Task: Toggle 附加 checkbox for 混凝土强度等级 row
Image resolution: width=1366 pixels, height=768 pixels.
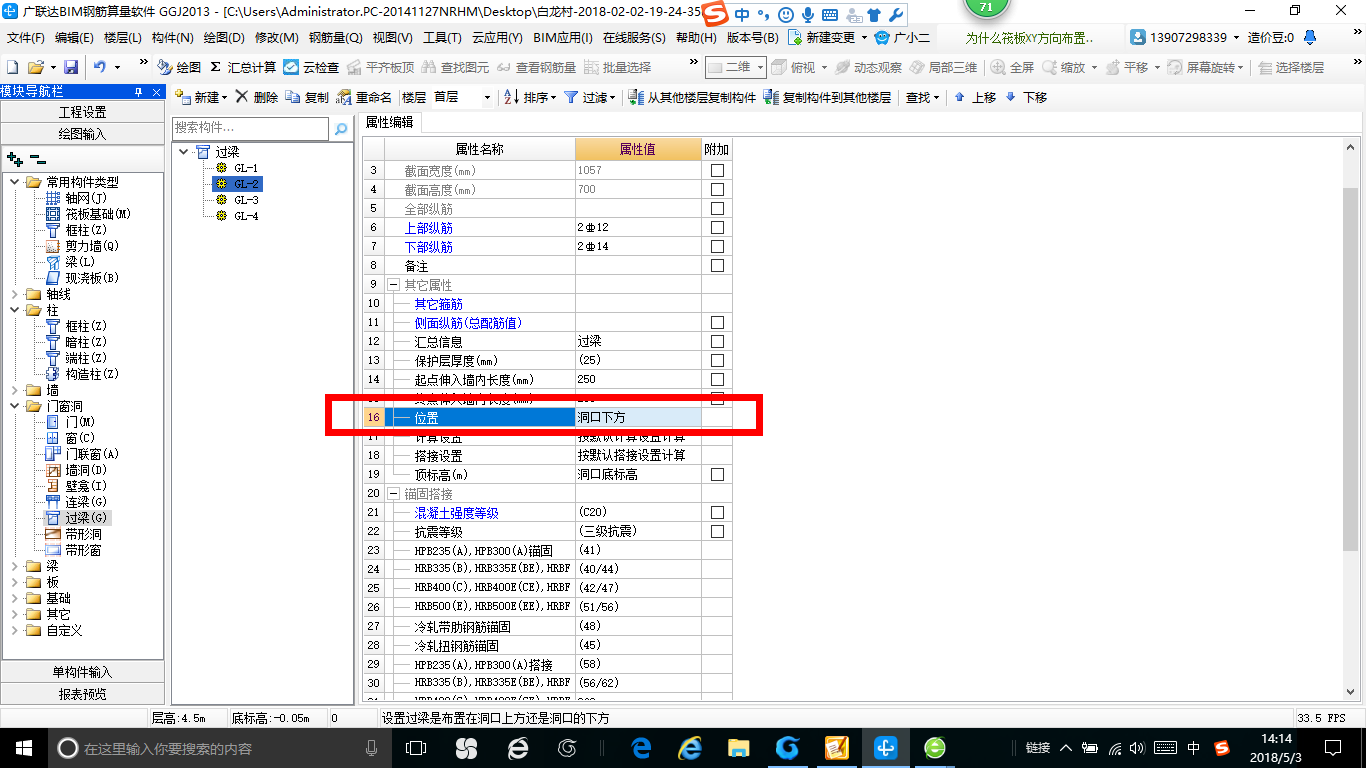Action: click(717, 513)
